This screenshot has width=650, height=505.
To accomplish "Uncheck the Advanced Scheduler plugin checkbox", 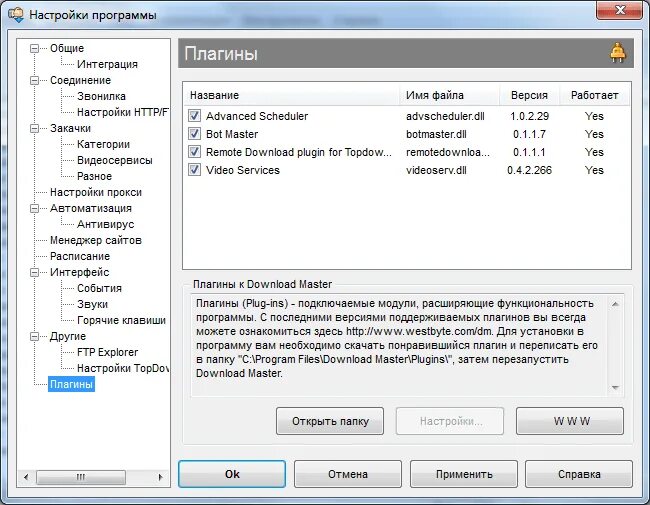I will 194,116.
